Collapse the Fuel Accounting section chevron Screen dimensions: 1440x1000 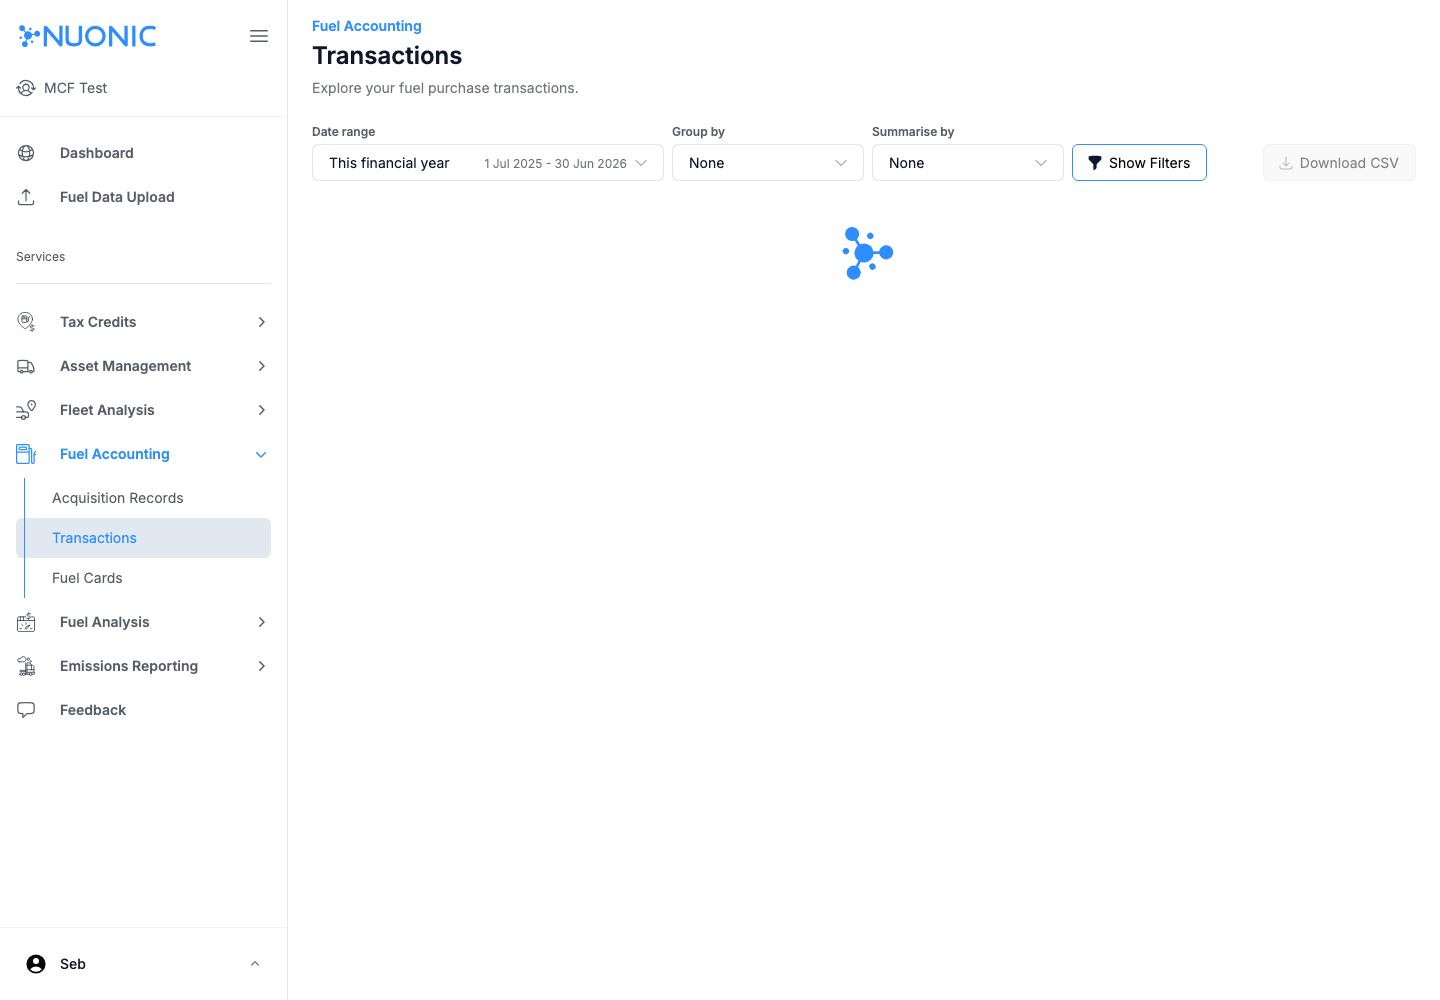point(261,454)
